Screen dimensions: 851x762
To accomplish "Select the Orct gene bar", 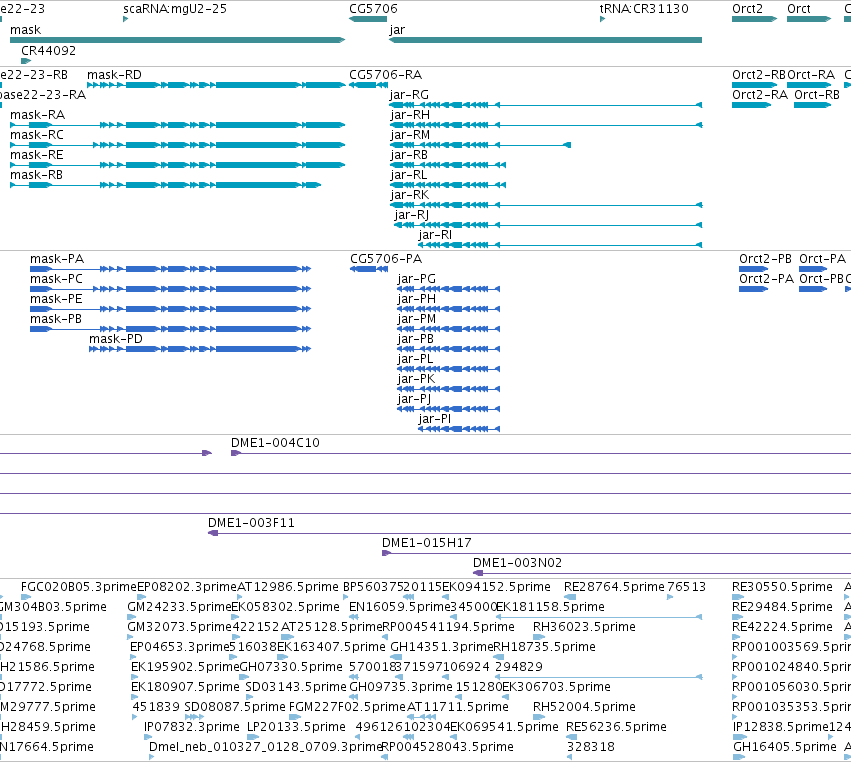I will coord(809,19).
